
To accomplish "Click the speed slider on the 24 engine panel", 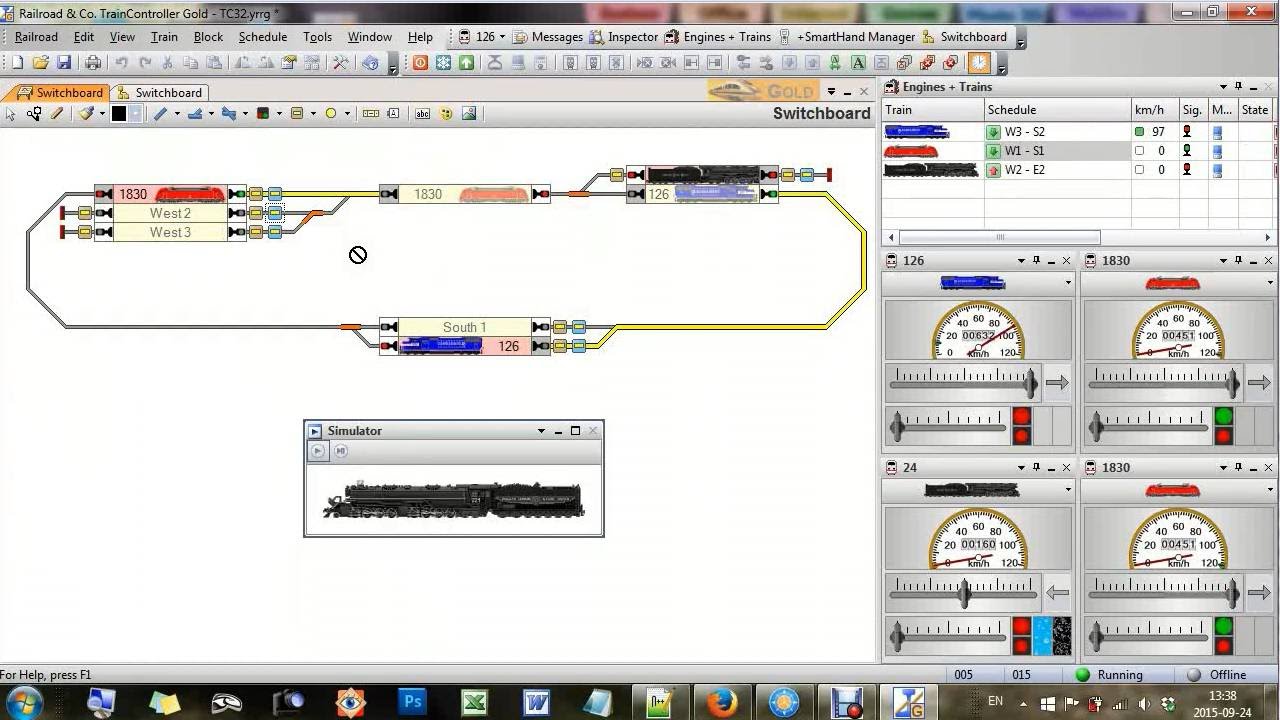I will coord(964,593).
